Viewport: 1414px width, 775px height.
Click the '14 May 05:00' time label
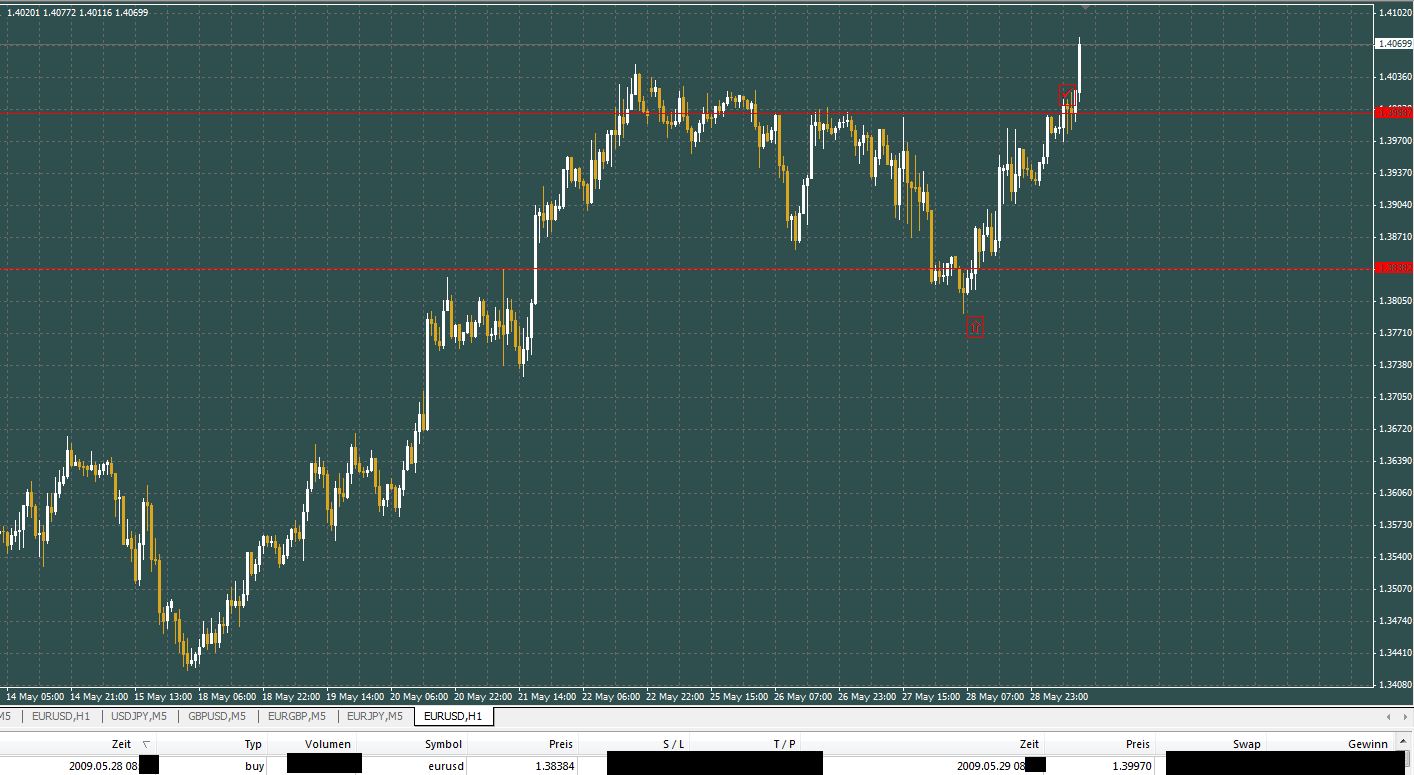click(35, 696)
